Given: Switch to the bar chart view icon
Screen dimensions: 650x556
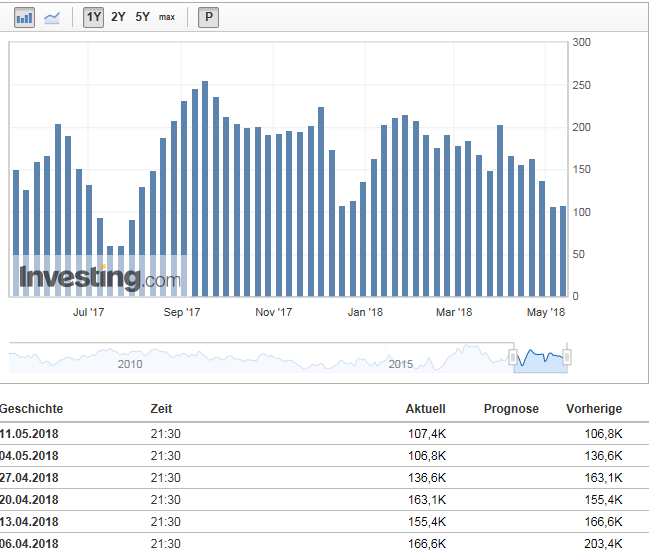Looking at the screenshot, I should [24, 17].
